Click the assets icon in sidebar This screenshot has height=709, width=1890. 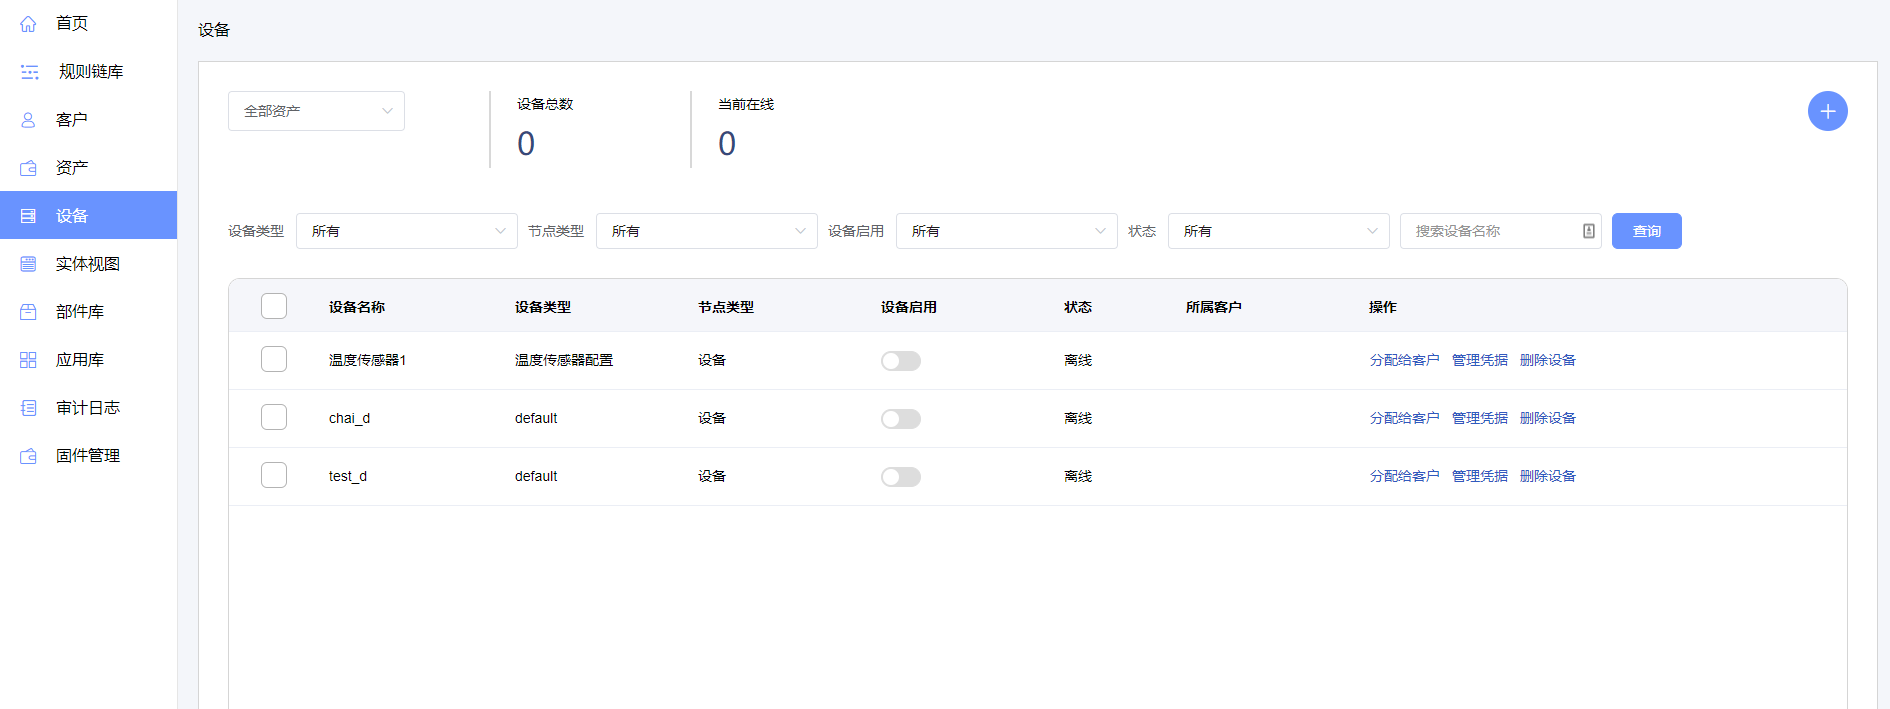coord(28,167)
